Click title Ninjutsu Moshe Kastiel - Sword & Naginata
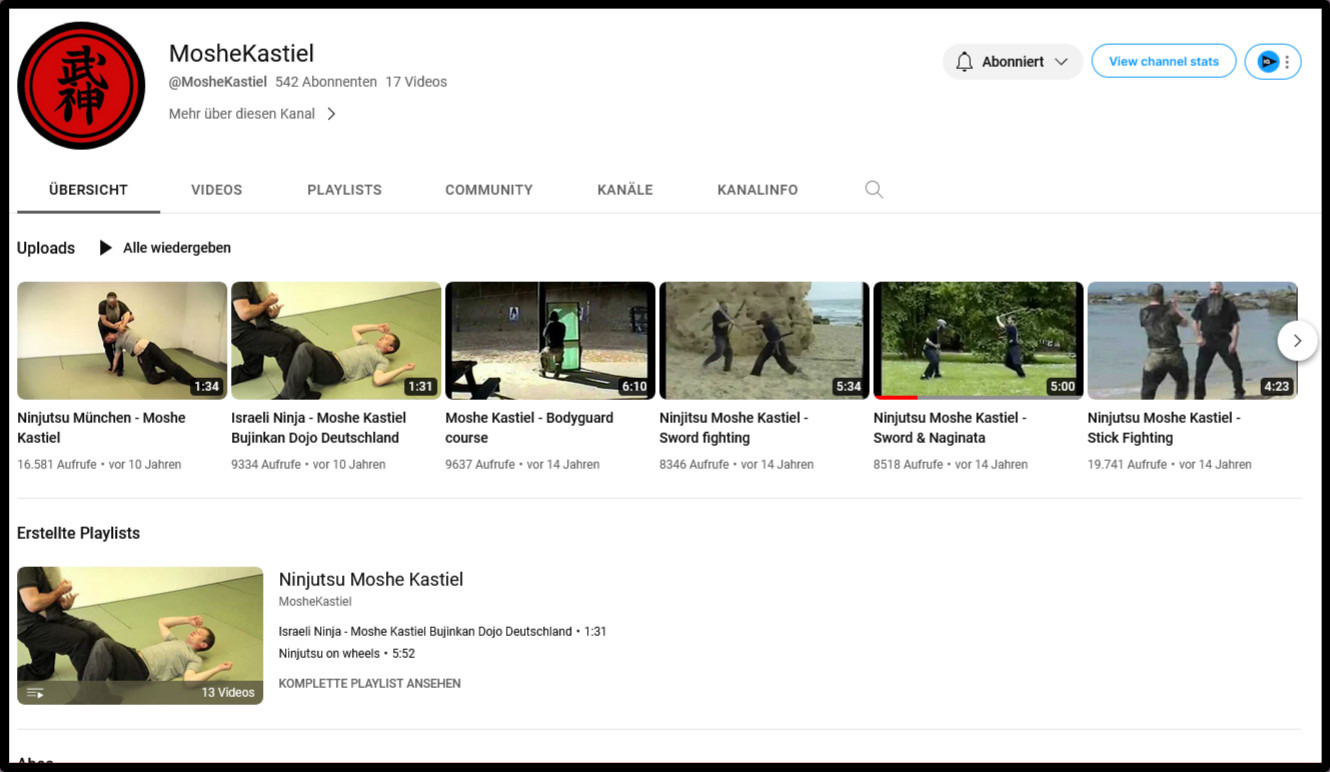The height and width of the screenshot is (772, 1330). coord(950,428)
